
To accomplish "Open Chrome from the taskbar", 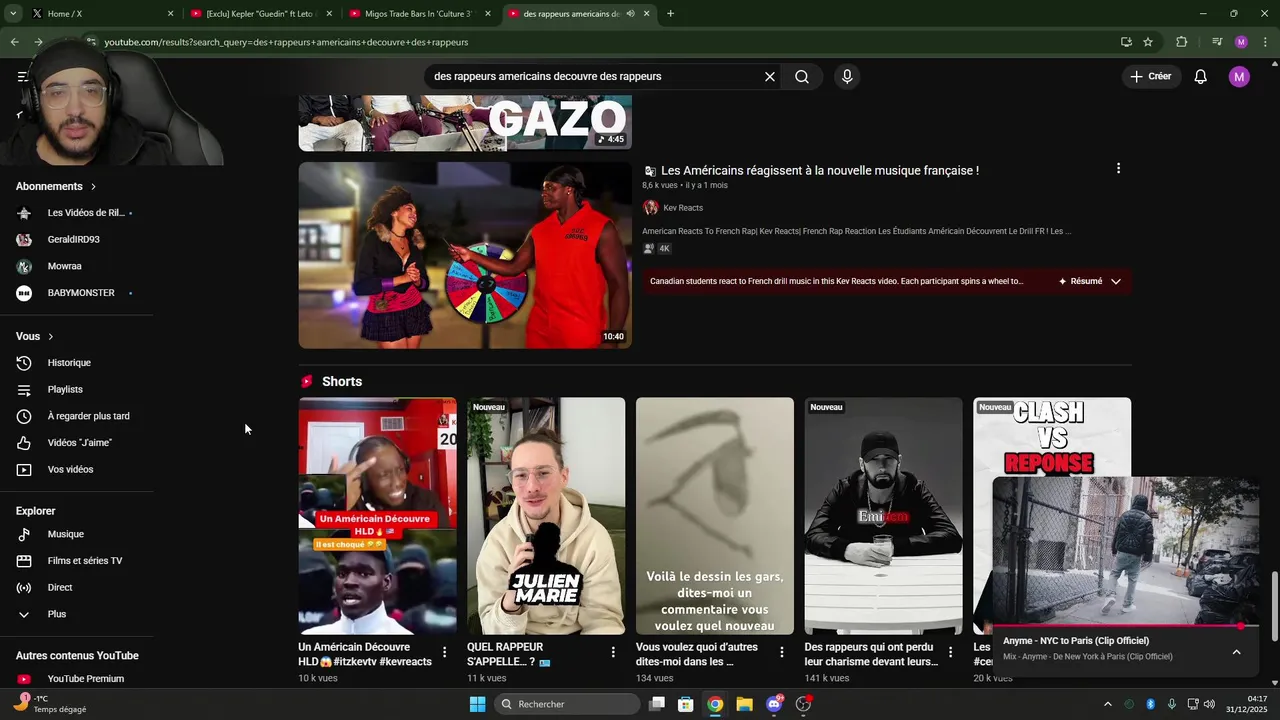I will (x=715, y=704).
